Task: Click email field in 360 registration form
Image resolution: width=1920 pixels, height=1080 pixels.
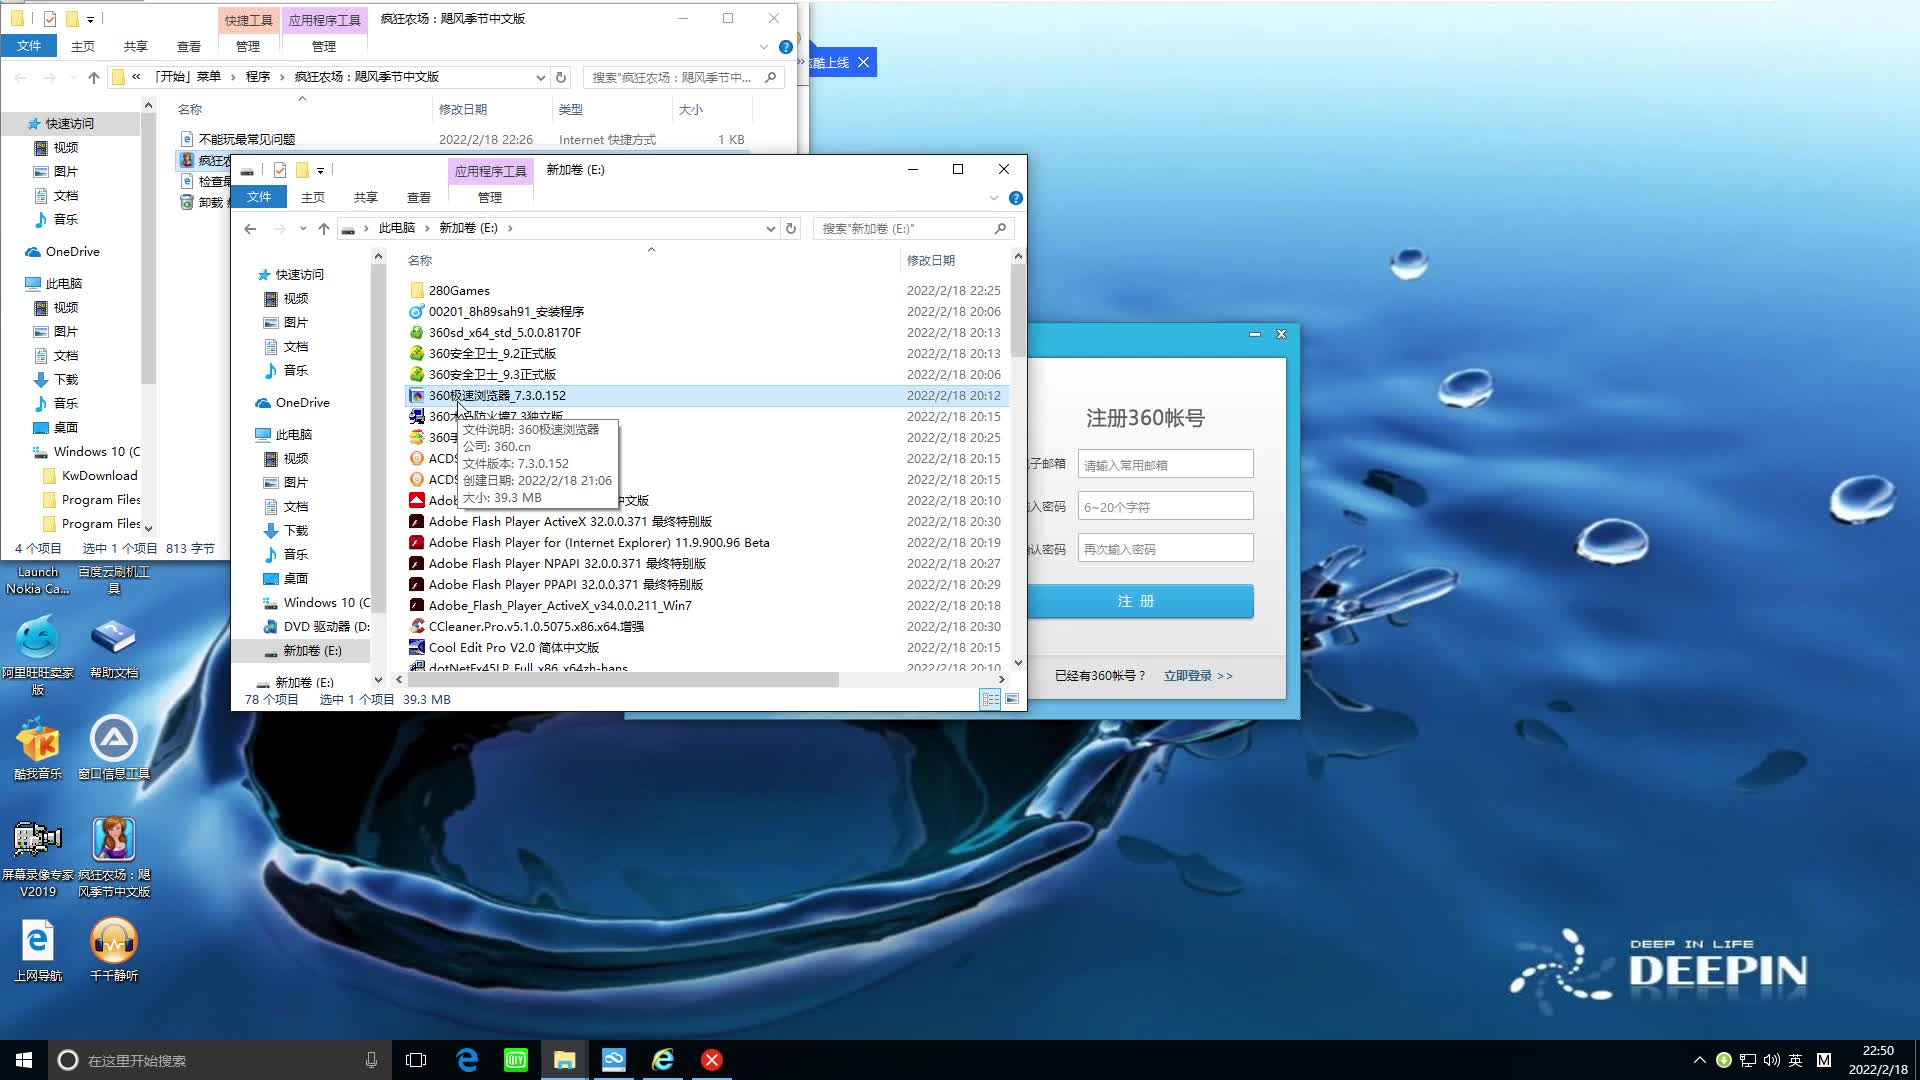Action: point(1165,465)
